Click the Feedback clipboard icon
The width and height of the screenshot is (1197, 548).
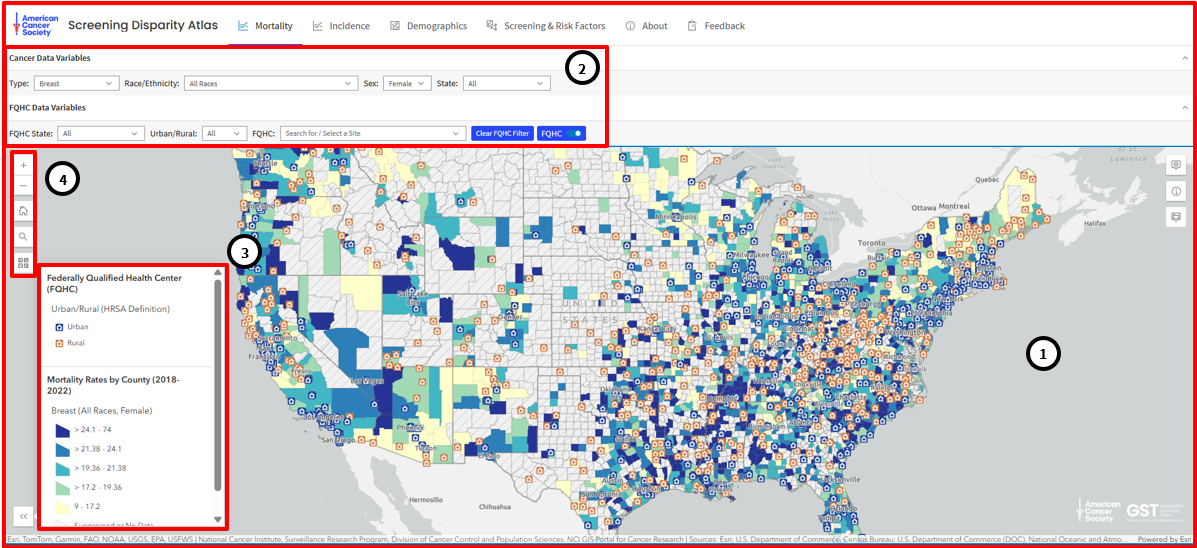pyautogui.click(x=692, y=26)
